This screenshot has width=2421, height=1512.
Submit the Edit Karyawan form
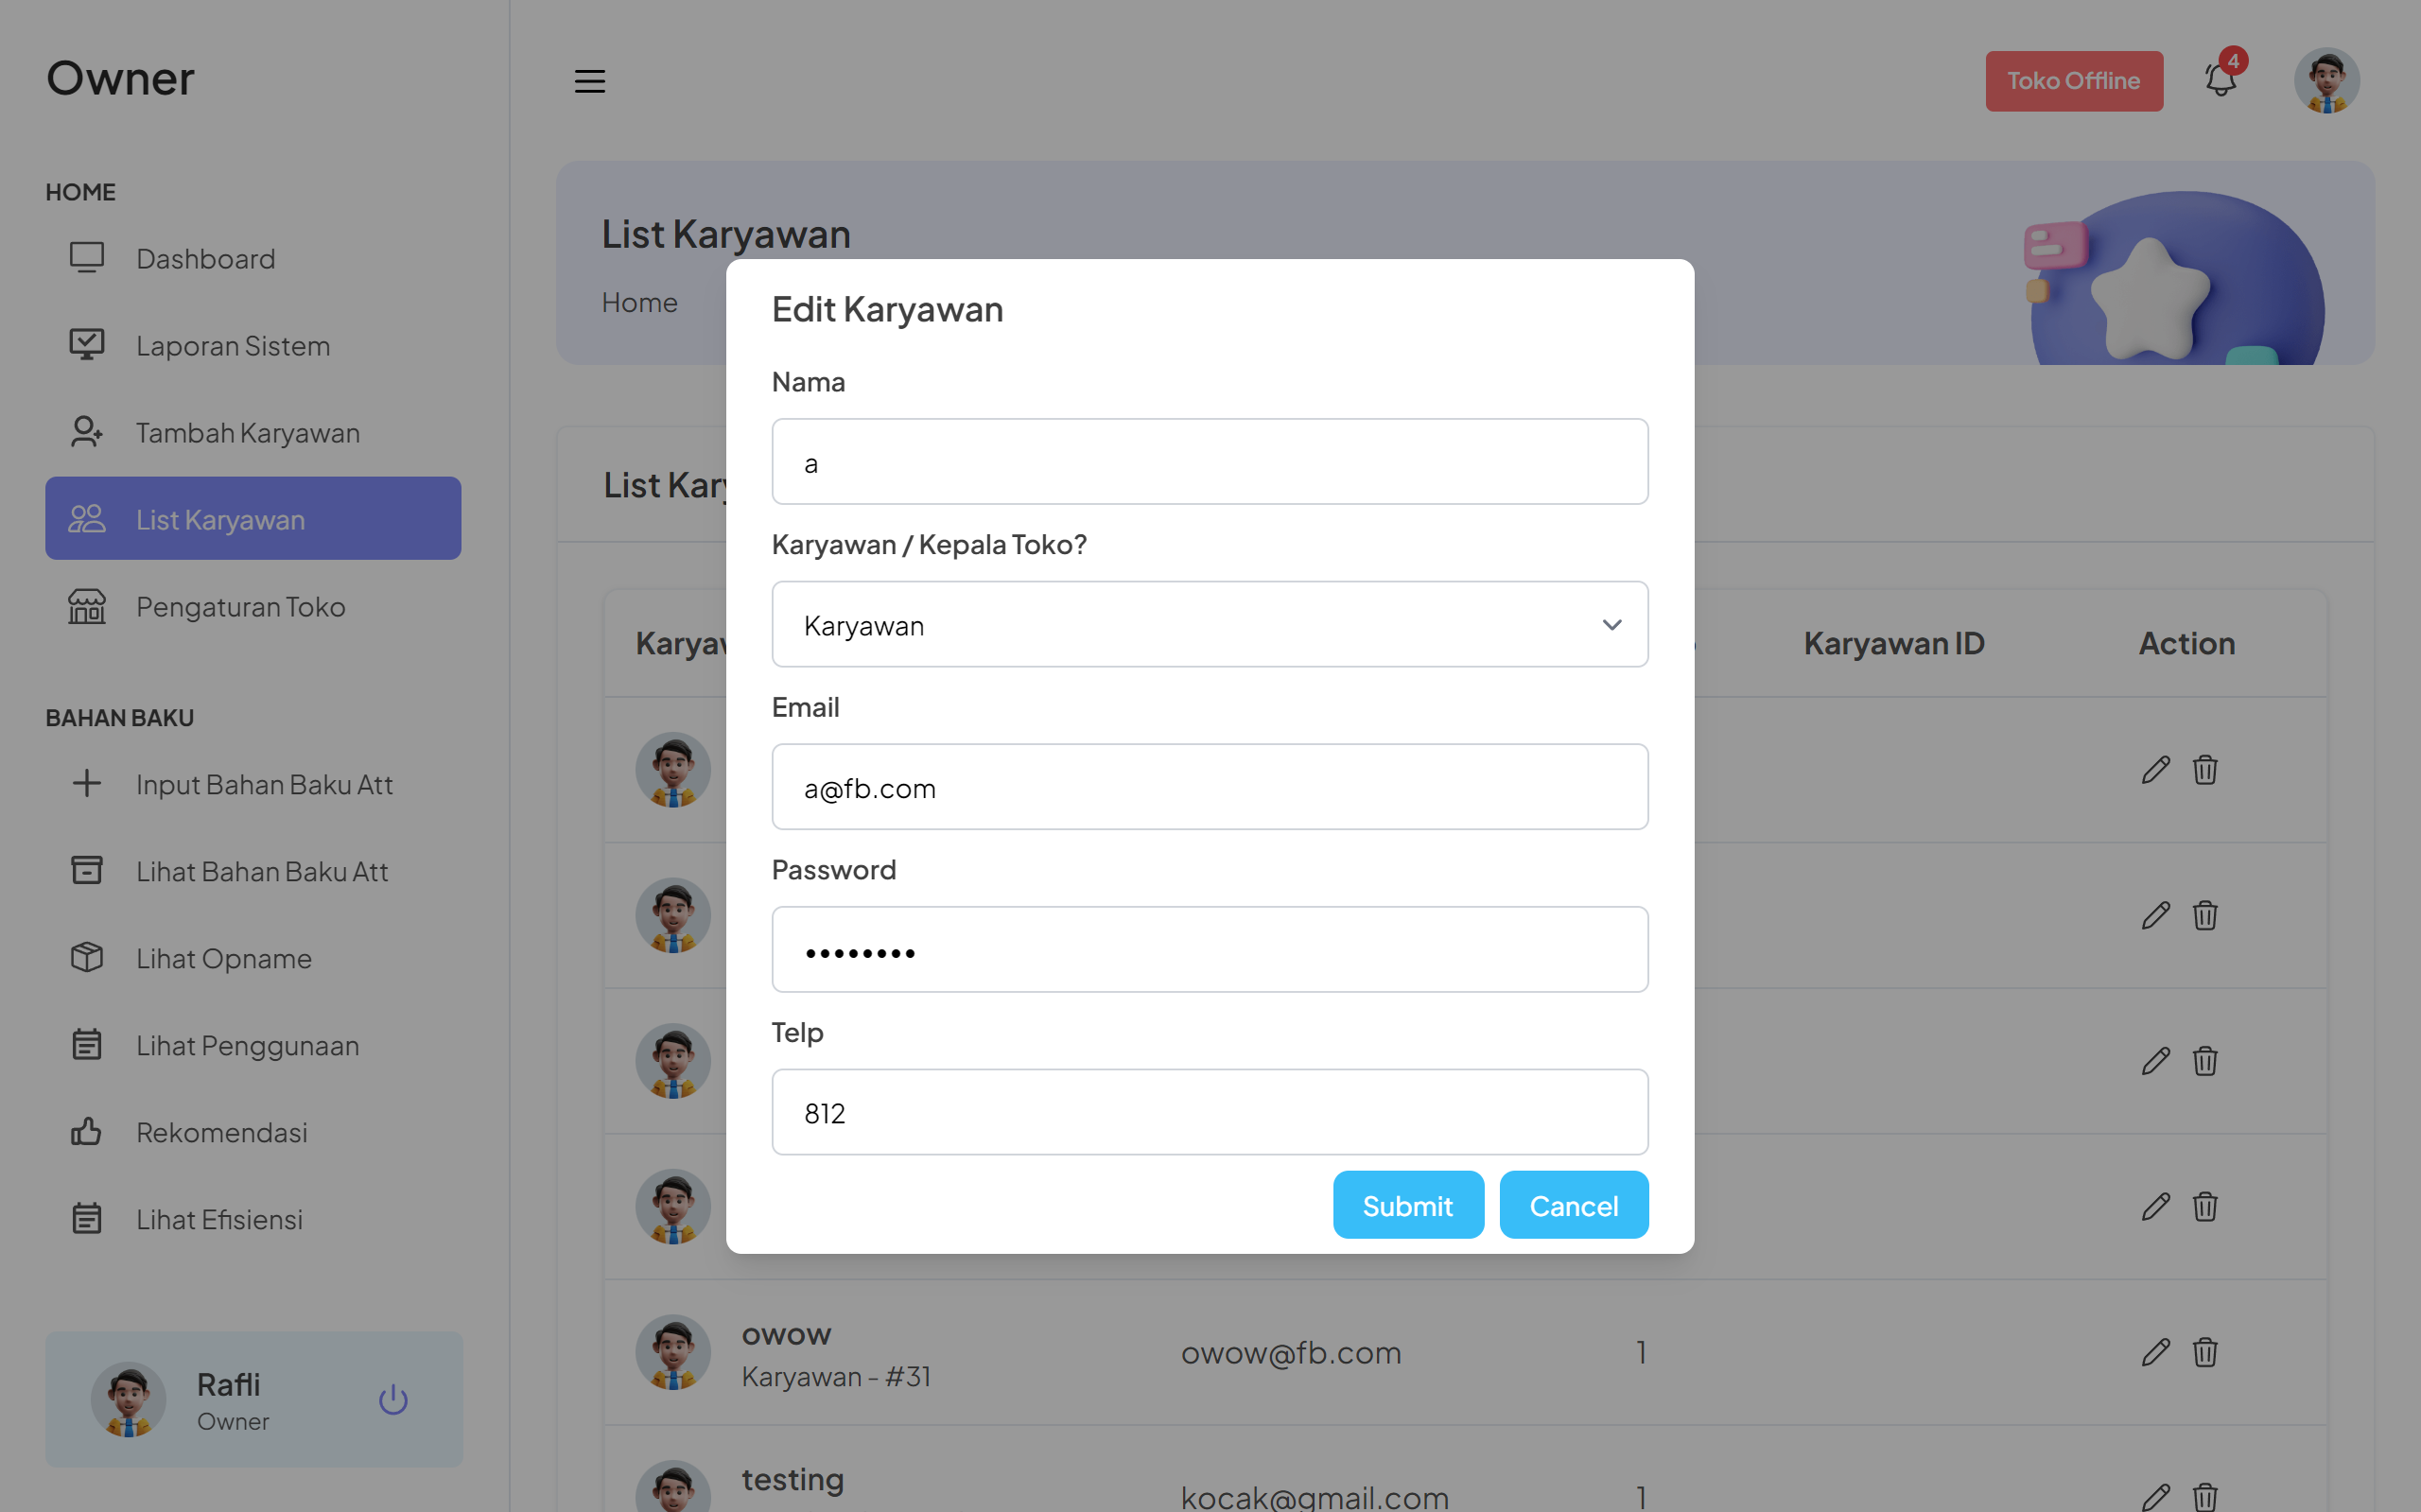(1408, 1204)
